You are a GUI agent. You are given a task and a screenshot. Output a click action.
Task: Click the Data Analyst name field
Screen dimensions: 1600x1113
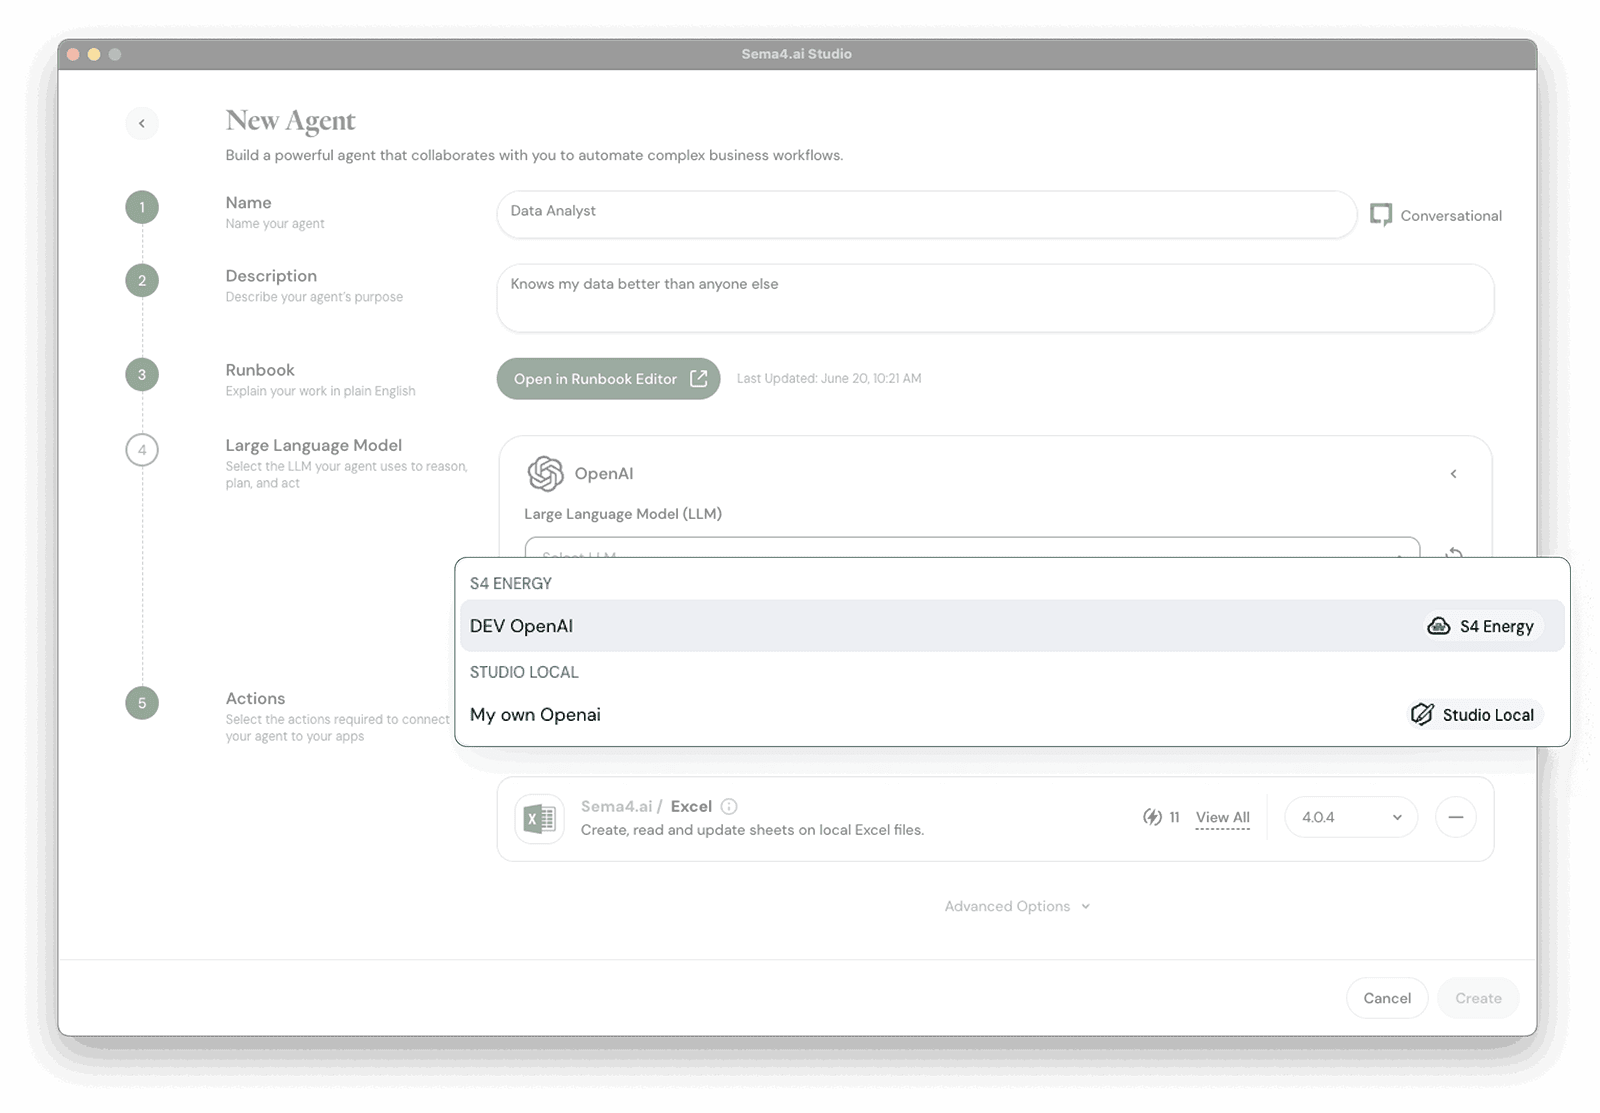point(925,214)
